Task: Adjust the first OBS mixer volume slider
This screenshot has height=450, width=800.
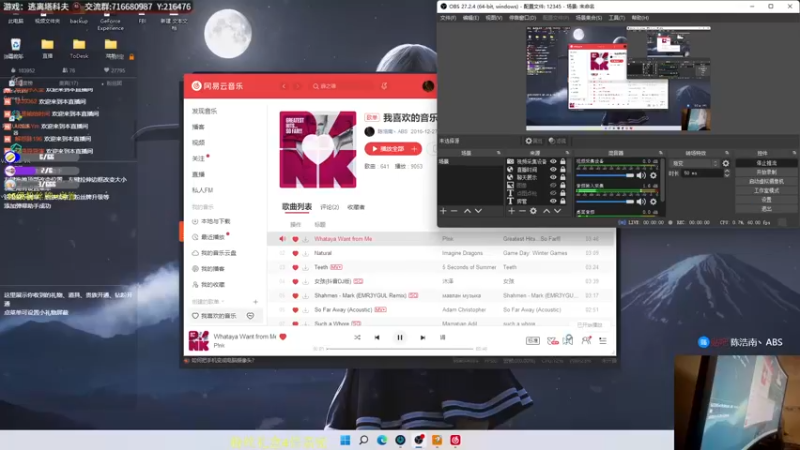Action: (x=605, y=176)
